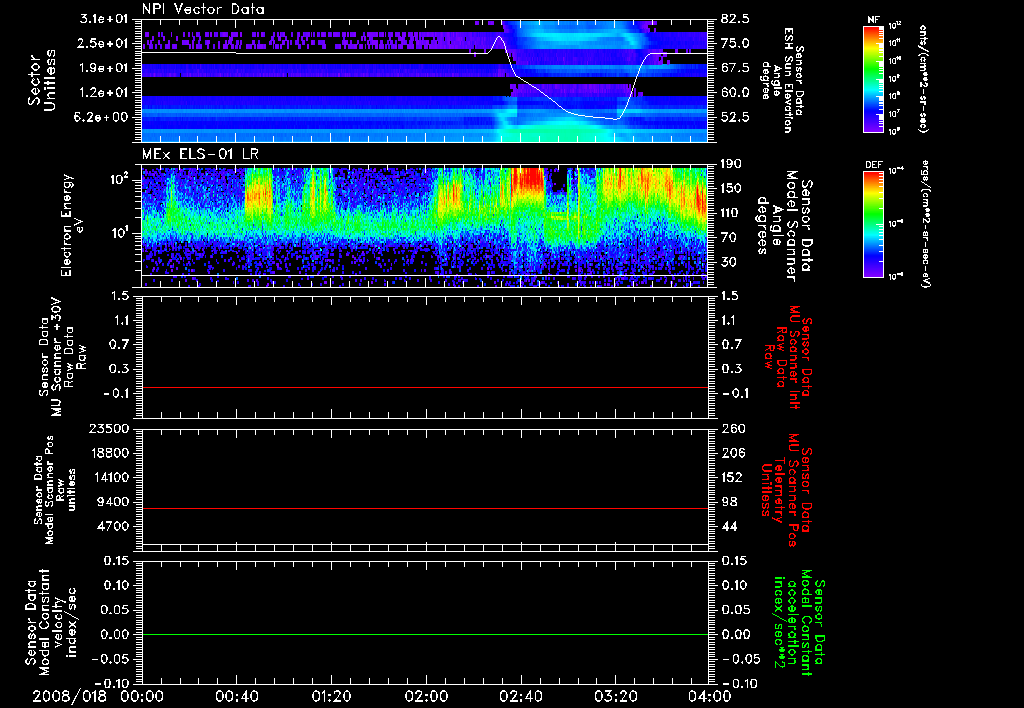This screenshot has height=708, width=1024.
Task: Click the 01:20 time axis tick label
Action: (333, 695)
